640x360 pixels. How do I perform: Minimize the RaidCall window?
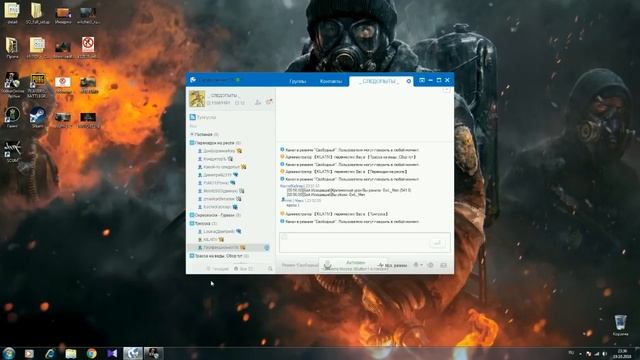pos(431,80)
